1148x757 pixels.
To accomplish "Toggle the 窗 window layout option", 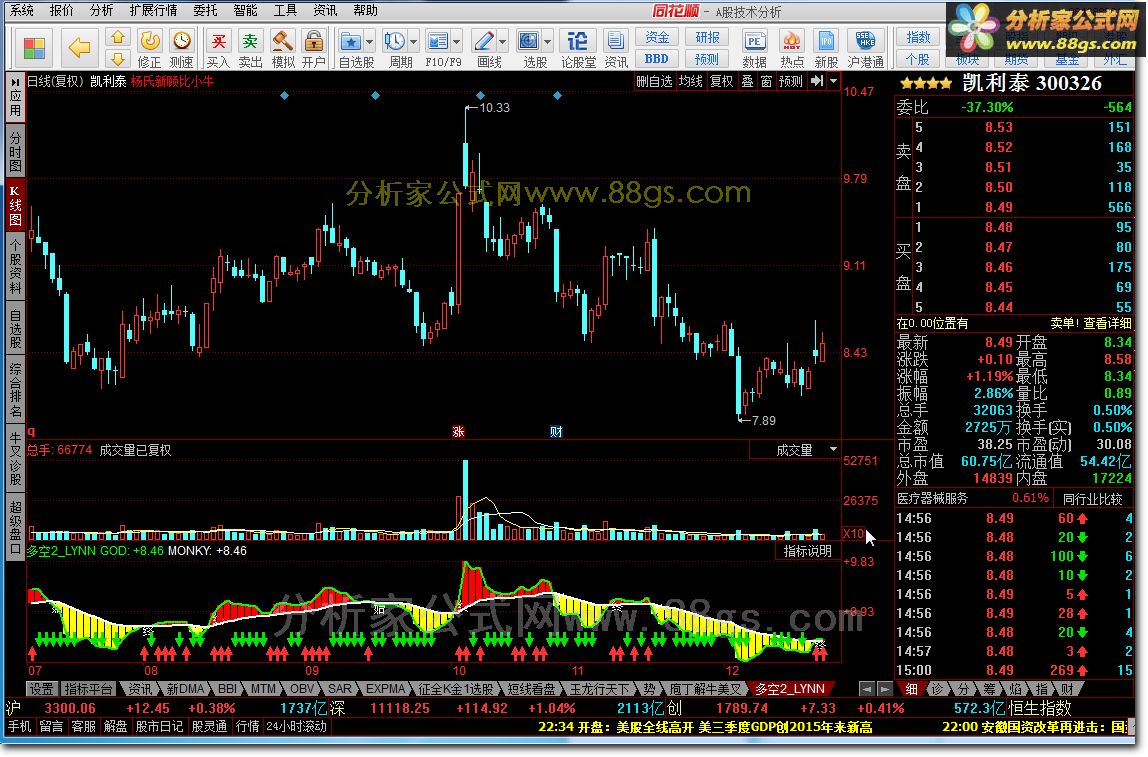I will (x=767, y=81).
